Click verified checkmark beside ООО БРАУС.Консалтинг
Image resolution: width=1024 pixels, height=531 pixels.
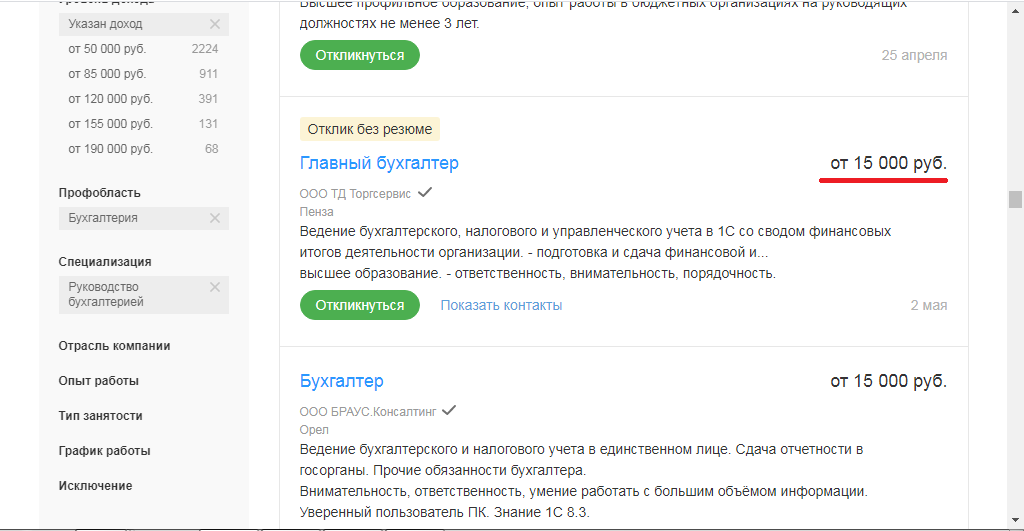[449, 410]
